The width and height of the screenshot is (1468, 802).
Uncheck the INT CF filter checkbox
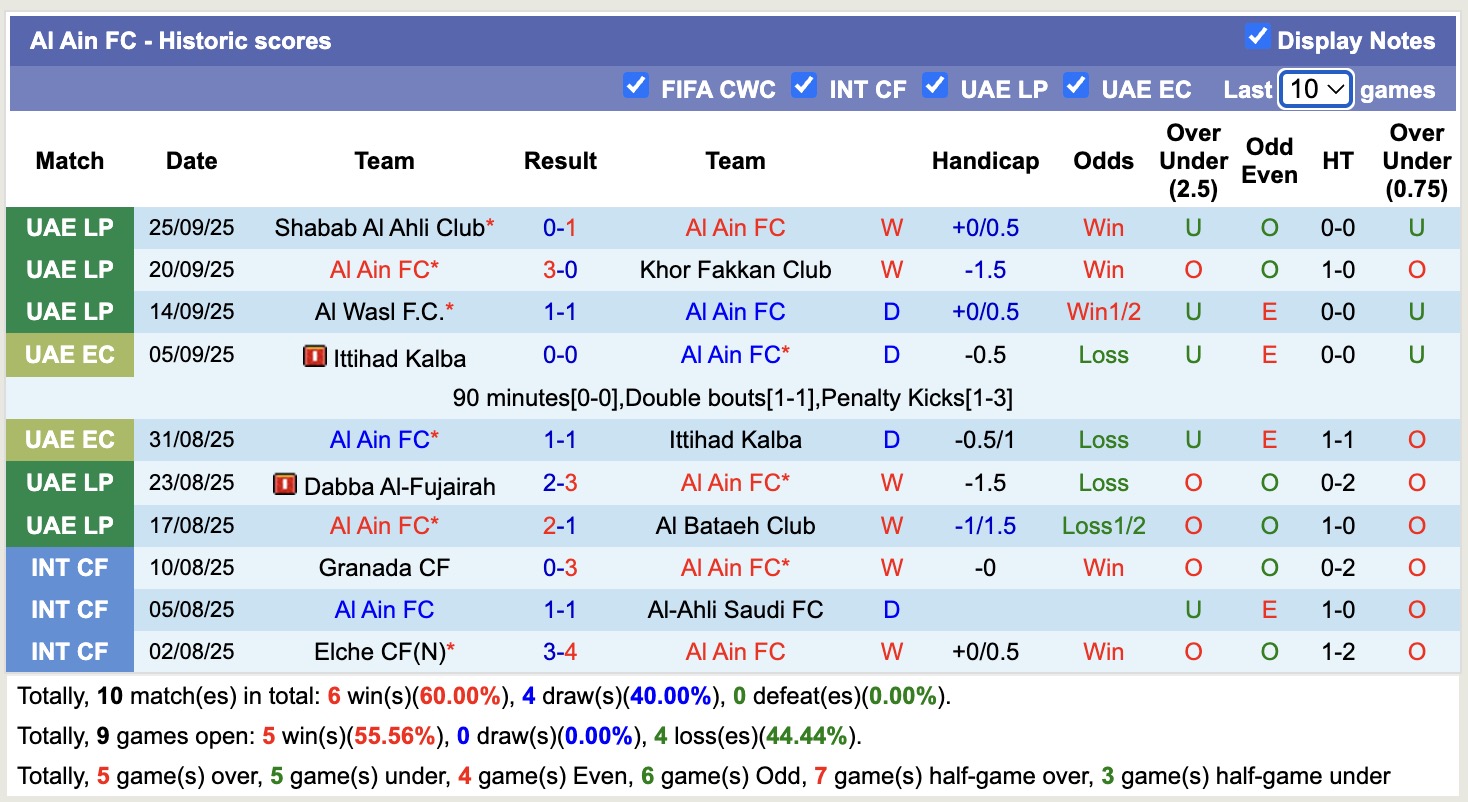point(804,87)
